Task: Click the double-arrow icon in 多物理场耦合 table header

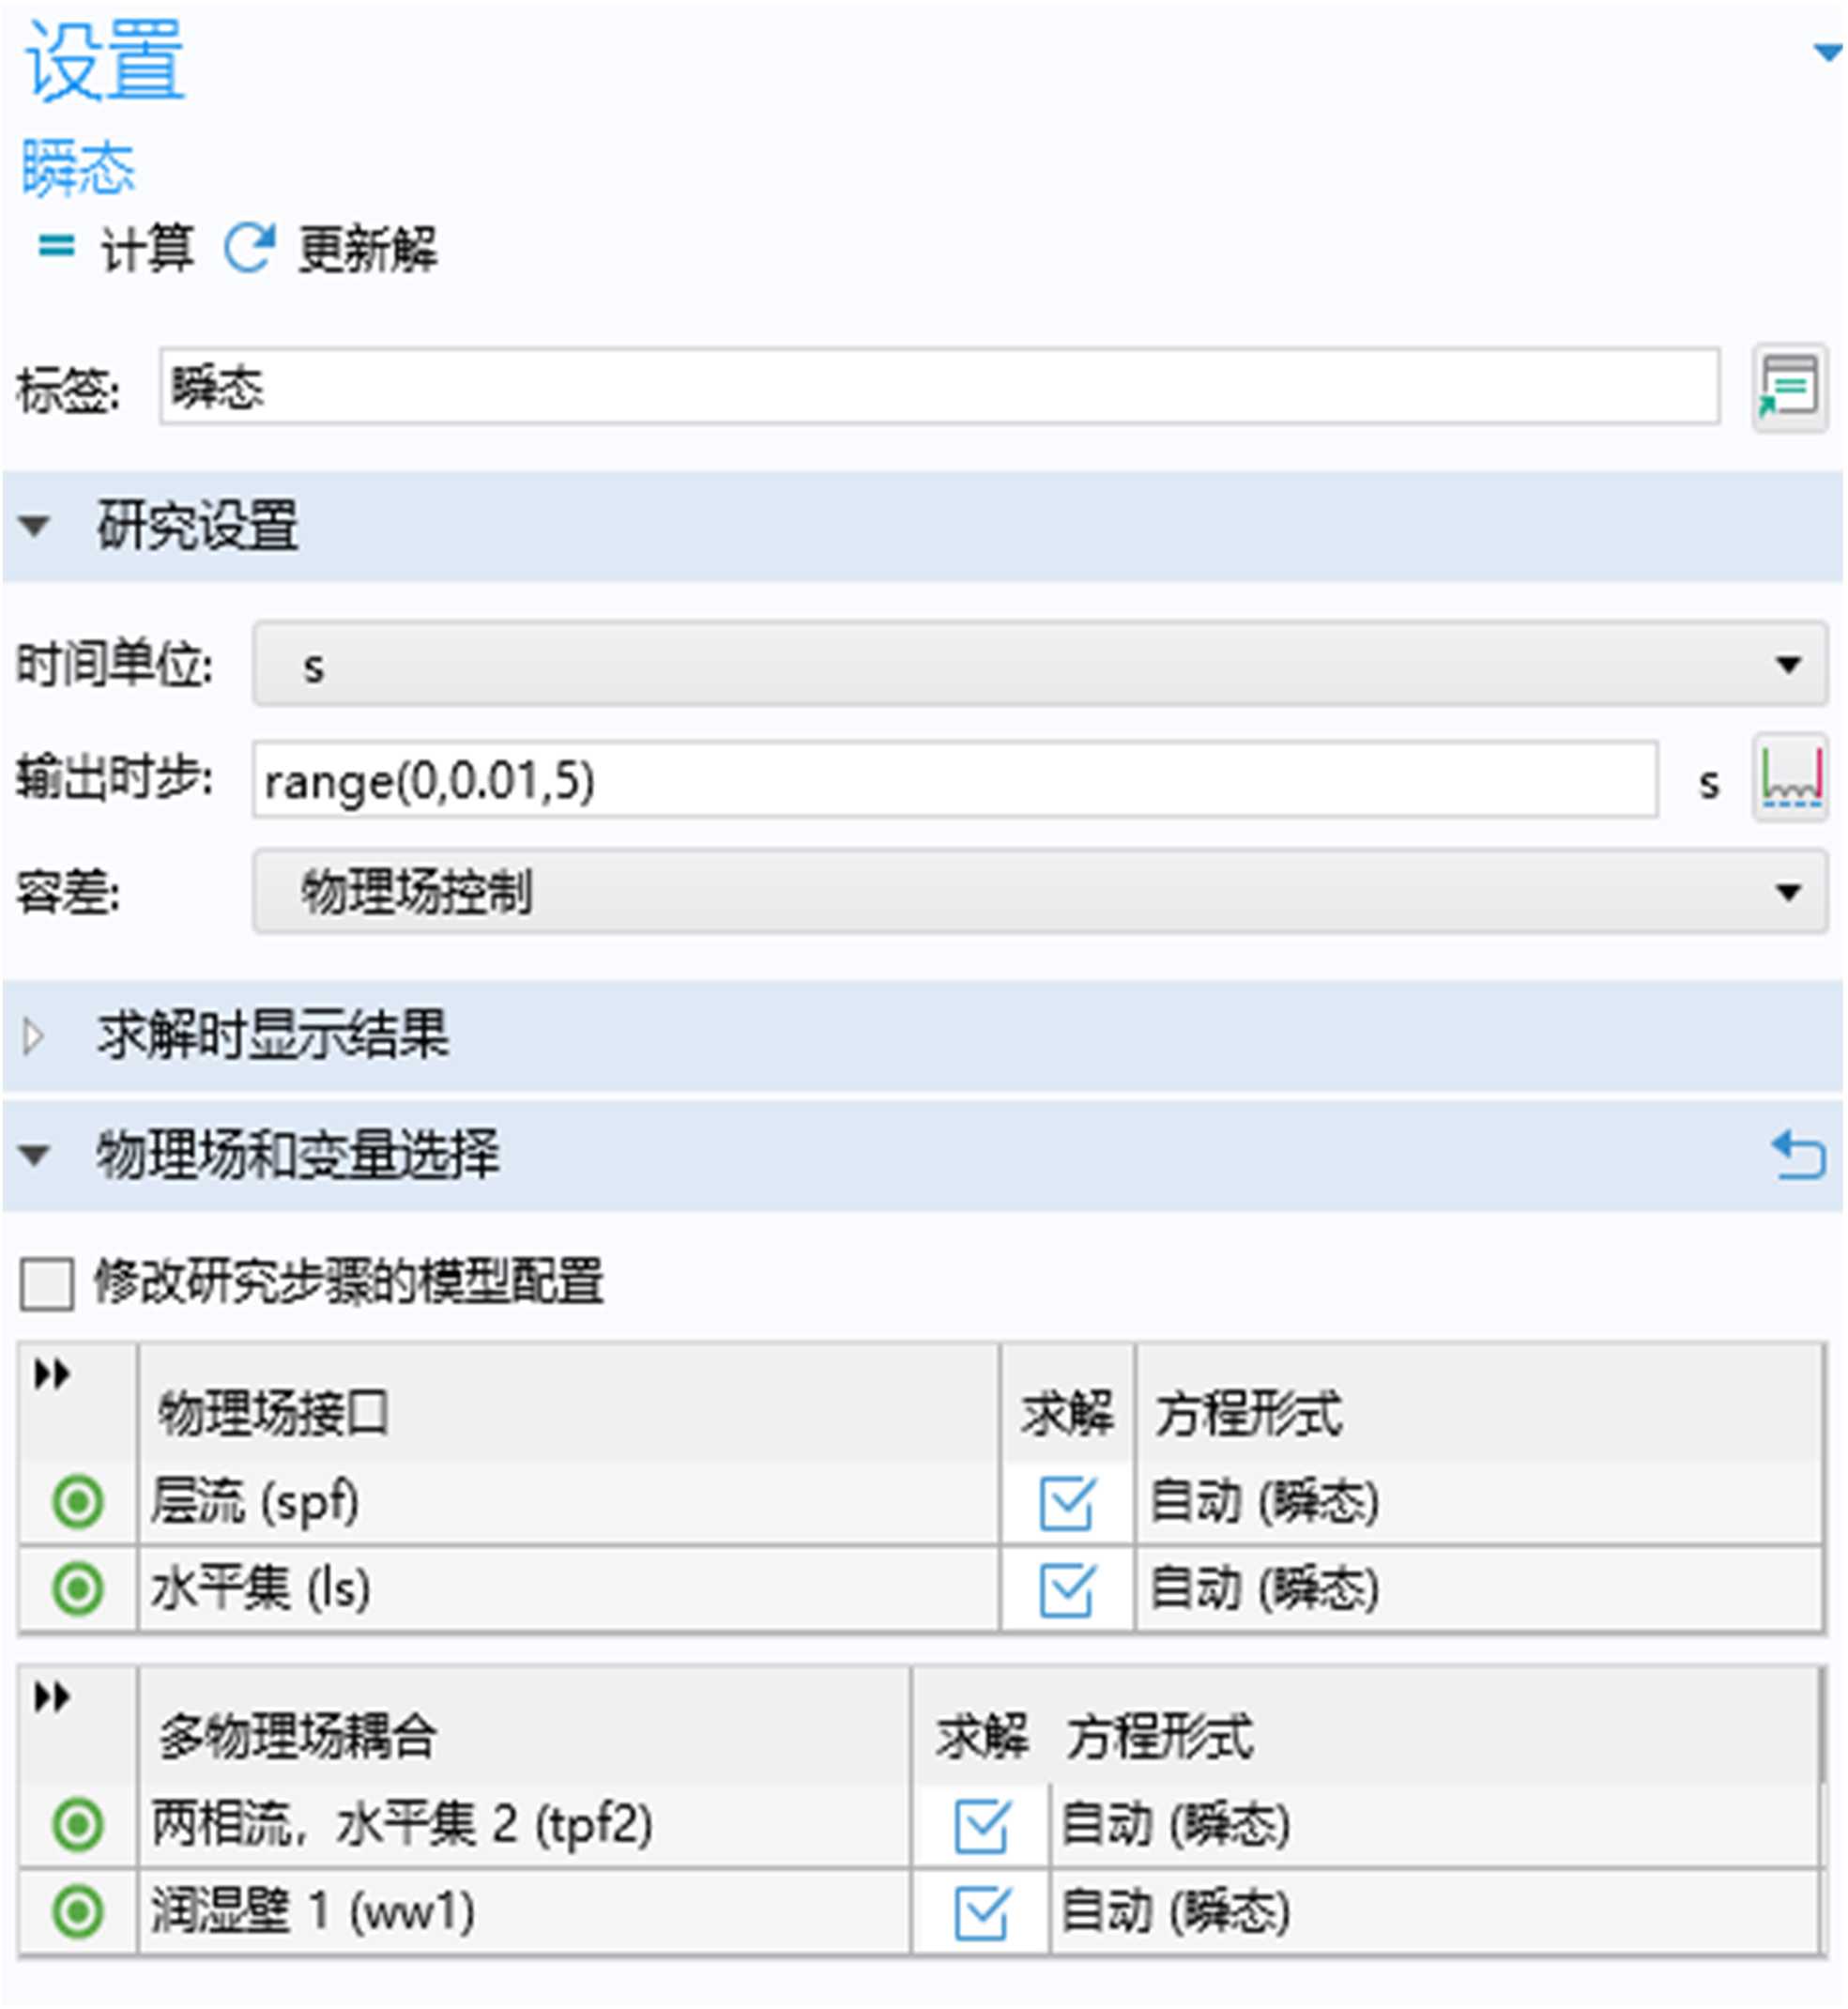Action: tap(52, 1697)
